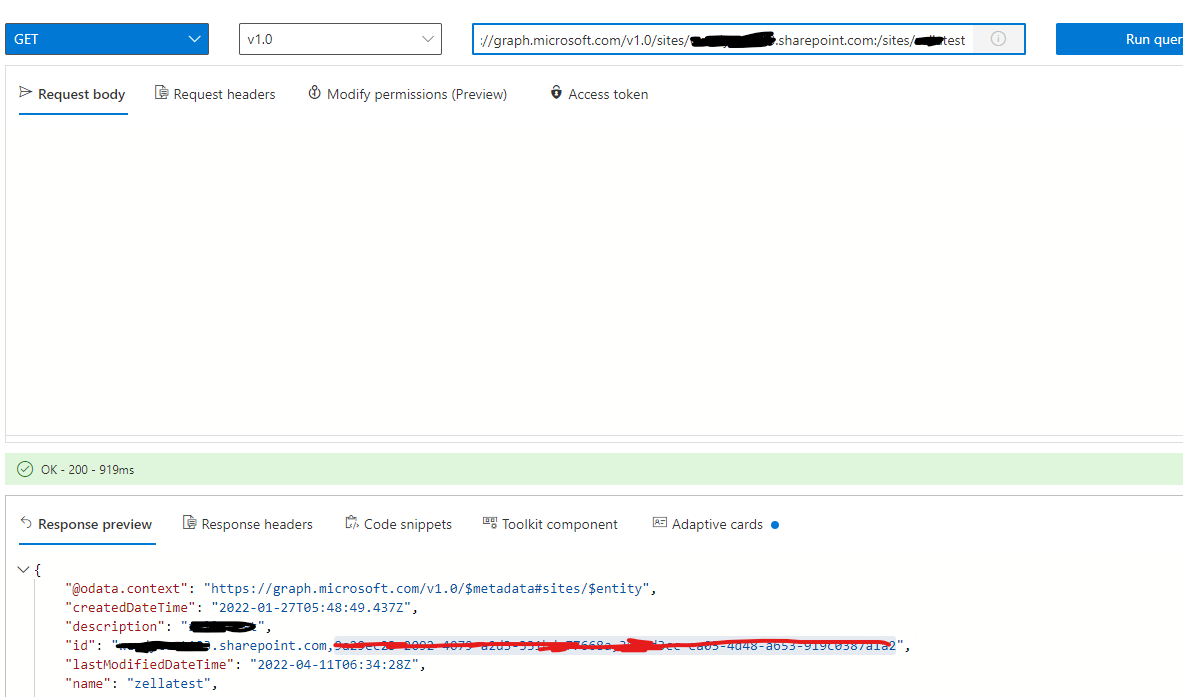Click the Request body tab icon

click(x=25, y=93)
